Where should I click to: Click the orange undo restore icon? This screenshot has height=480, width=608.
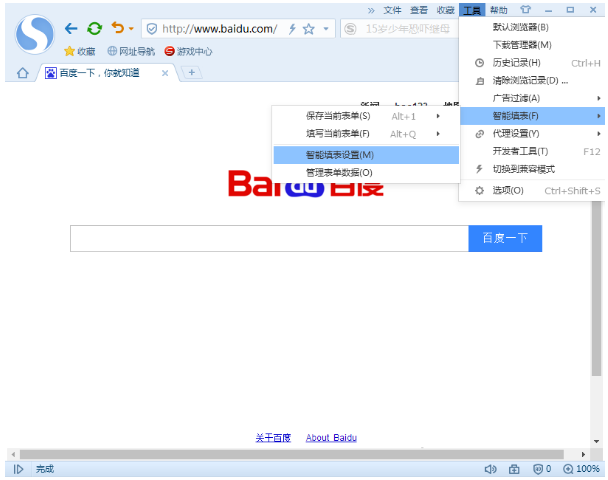click(117, 28)
